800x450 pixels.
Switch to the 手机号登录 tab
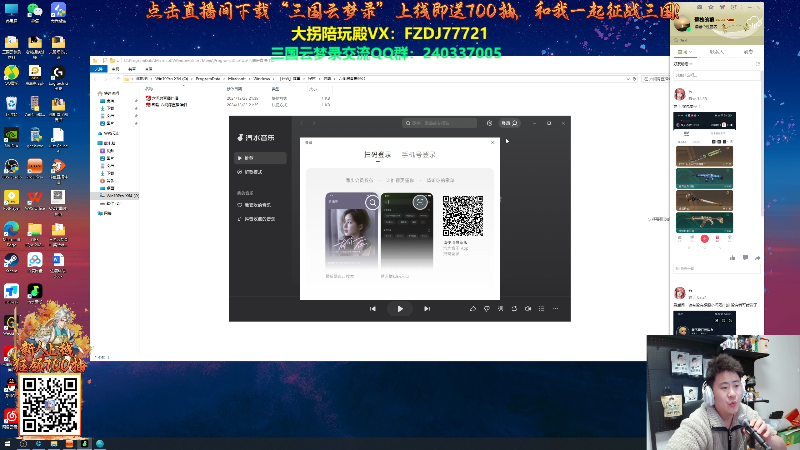[418, 155]
